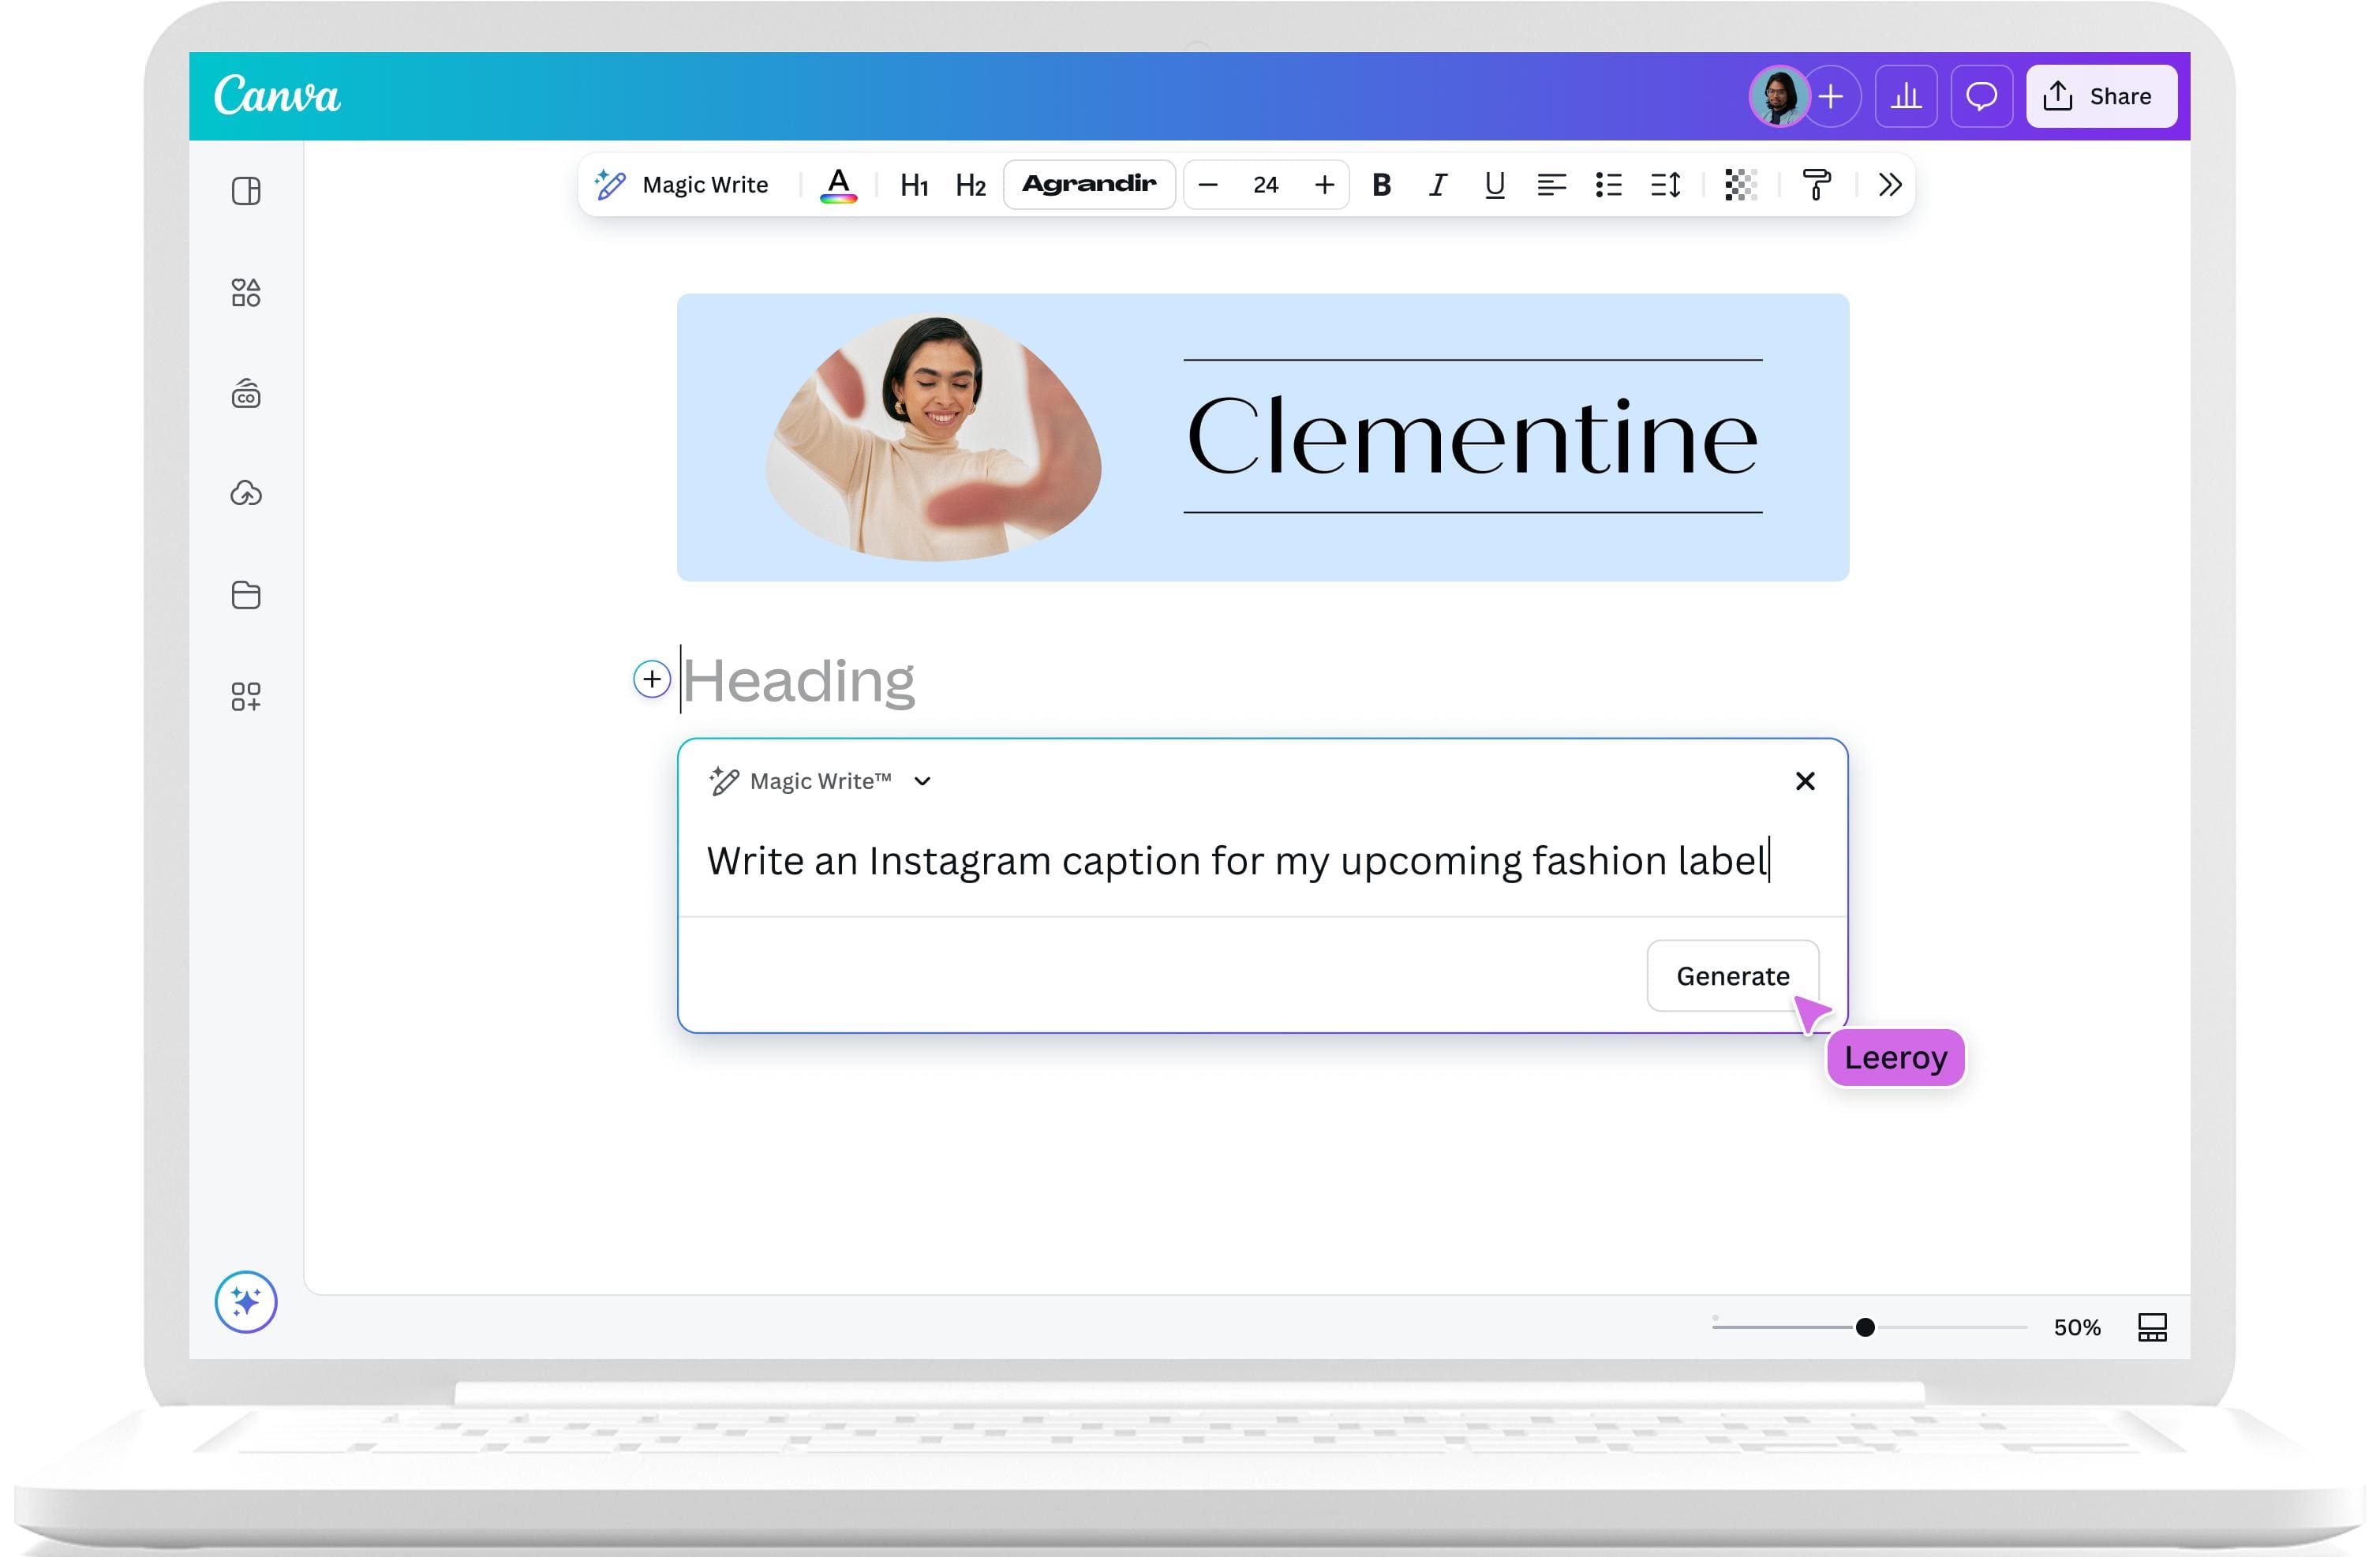Increase font size with plus button
This screenshot has width=2380, height=1557.
[x=1324, y=185]
